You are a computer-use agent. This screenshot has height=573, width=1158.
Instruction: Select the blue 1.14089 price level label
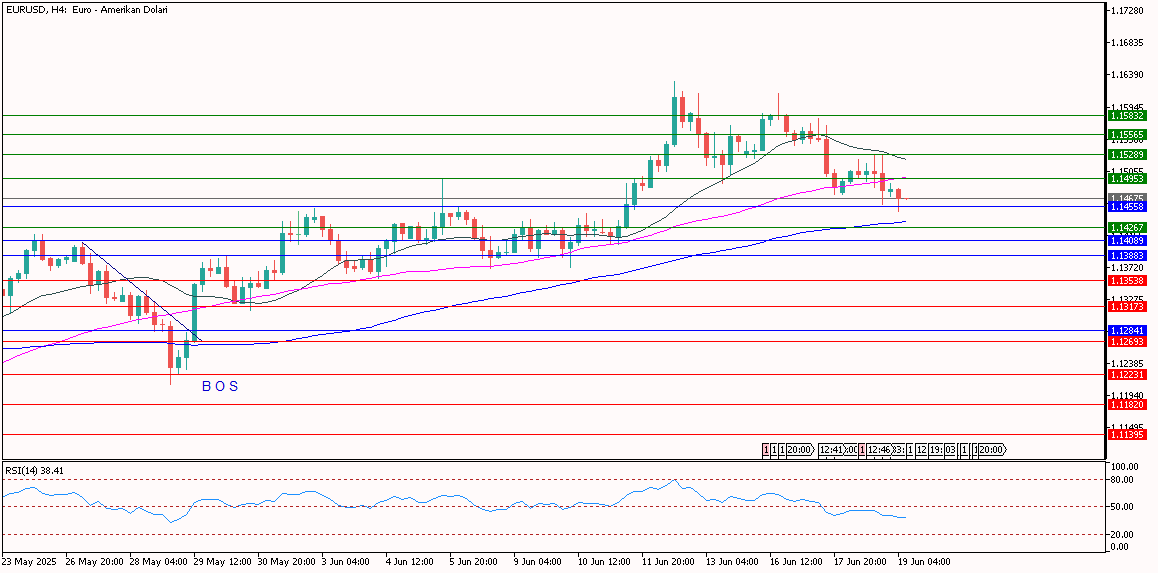[x=1127, y=241]
